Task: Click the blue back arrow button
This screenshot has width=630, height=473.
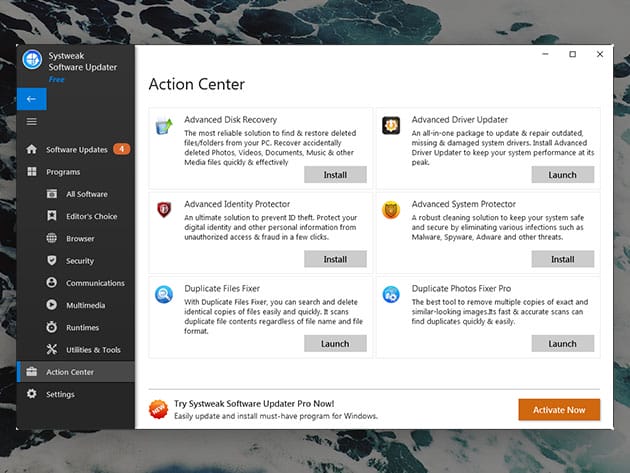Action: pos(32,99)
